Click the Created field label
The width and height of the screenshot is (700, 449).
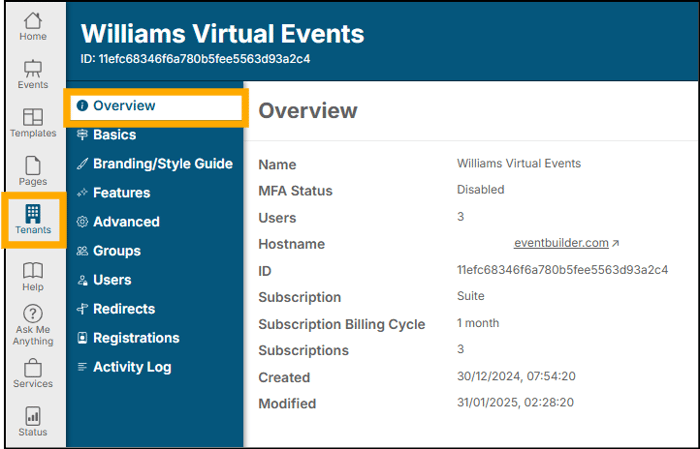coord(284,378)
